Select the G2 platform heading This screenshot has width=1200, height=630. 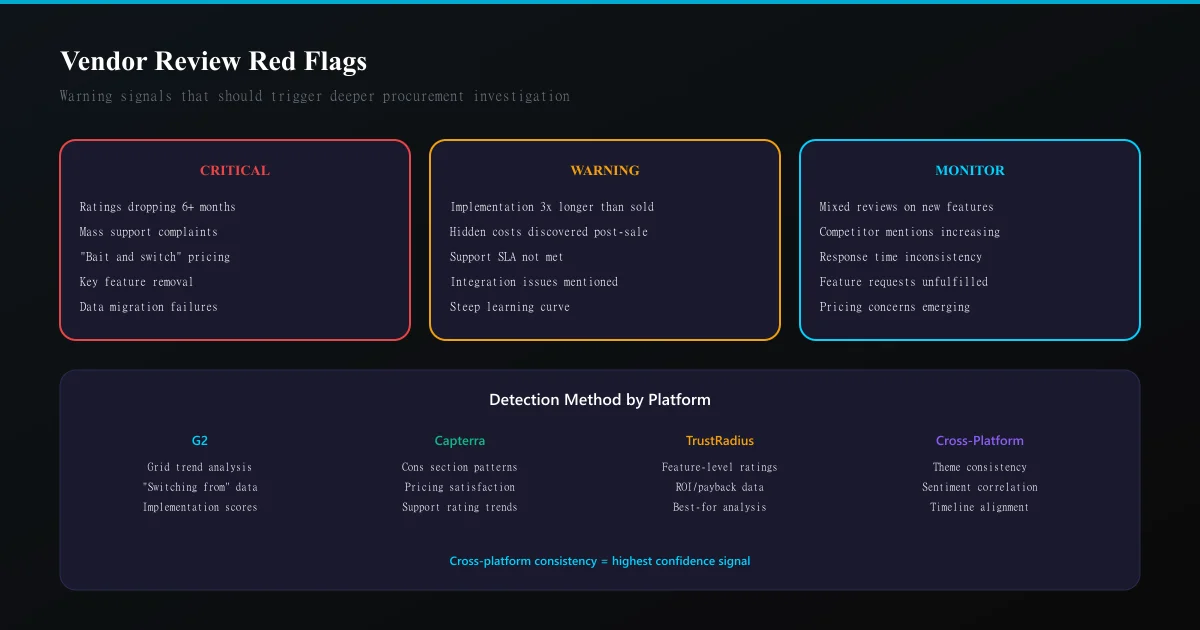click(x=200, y=441)
